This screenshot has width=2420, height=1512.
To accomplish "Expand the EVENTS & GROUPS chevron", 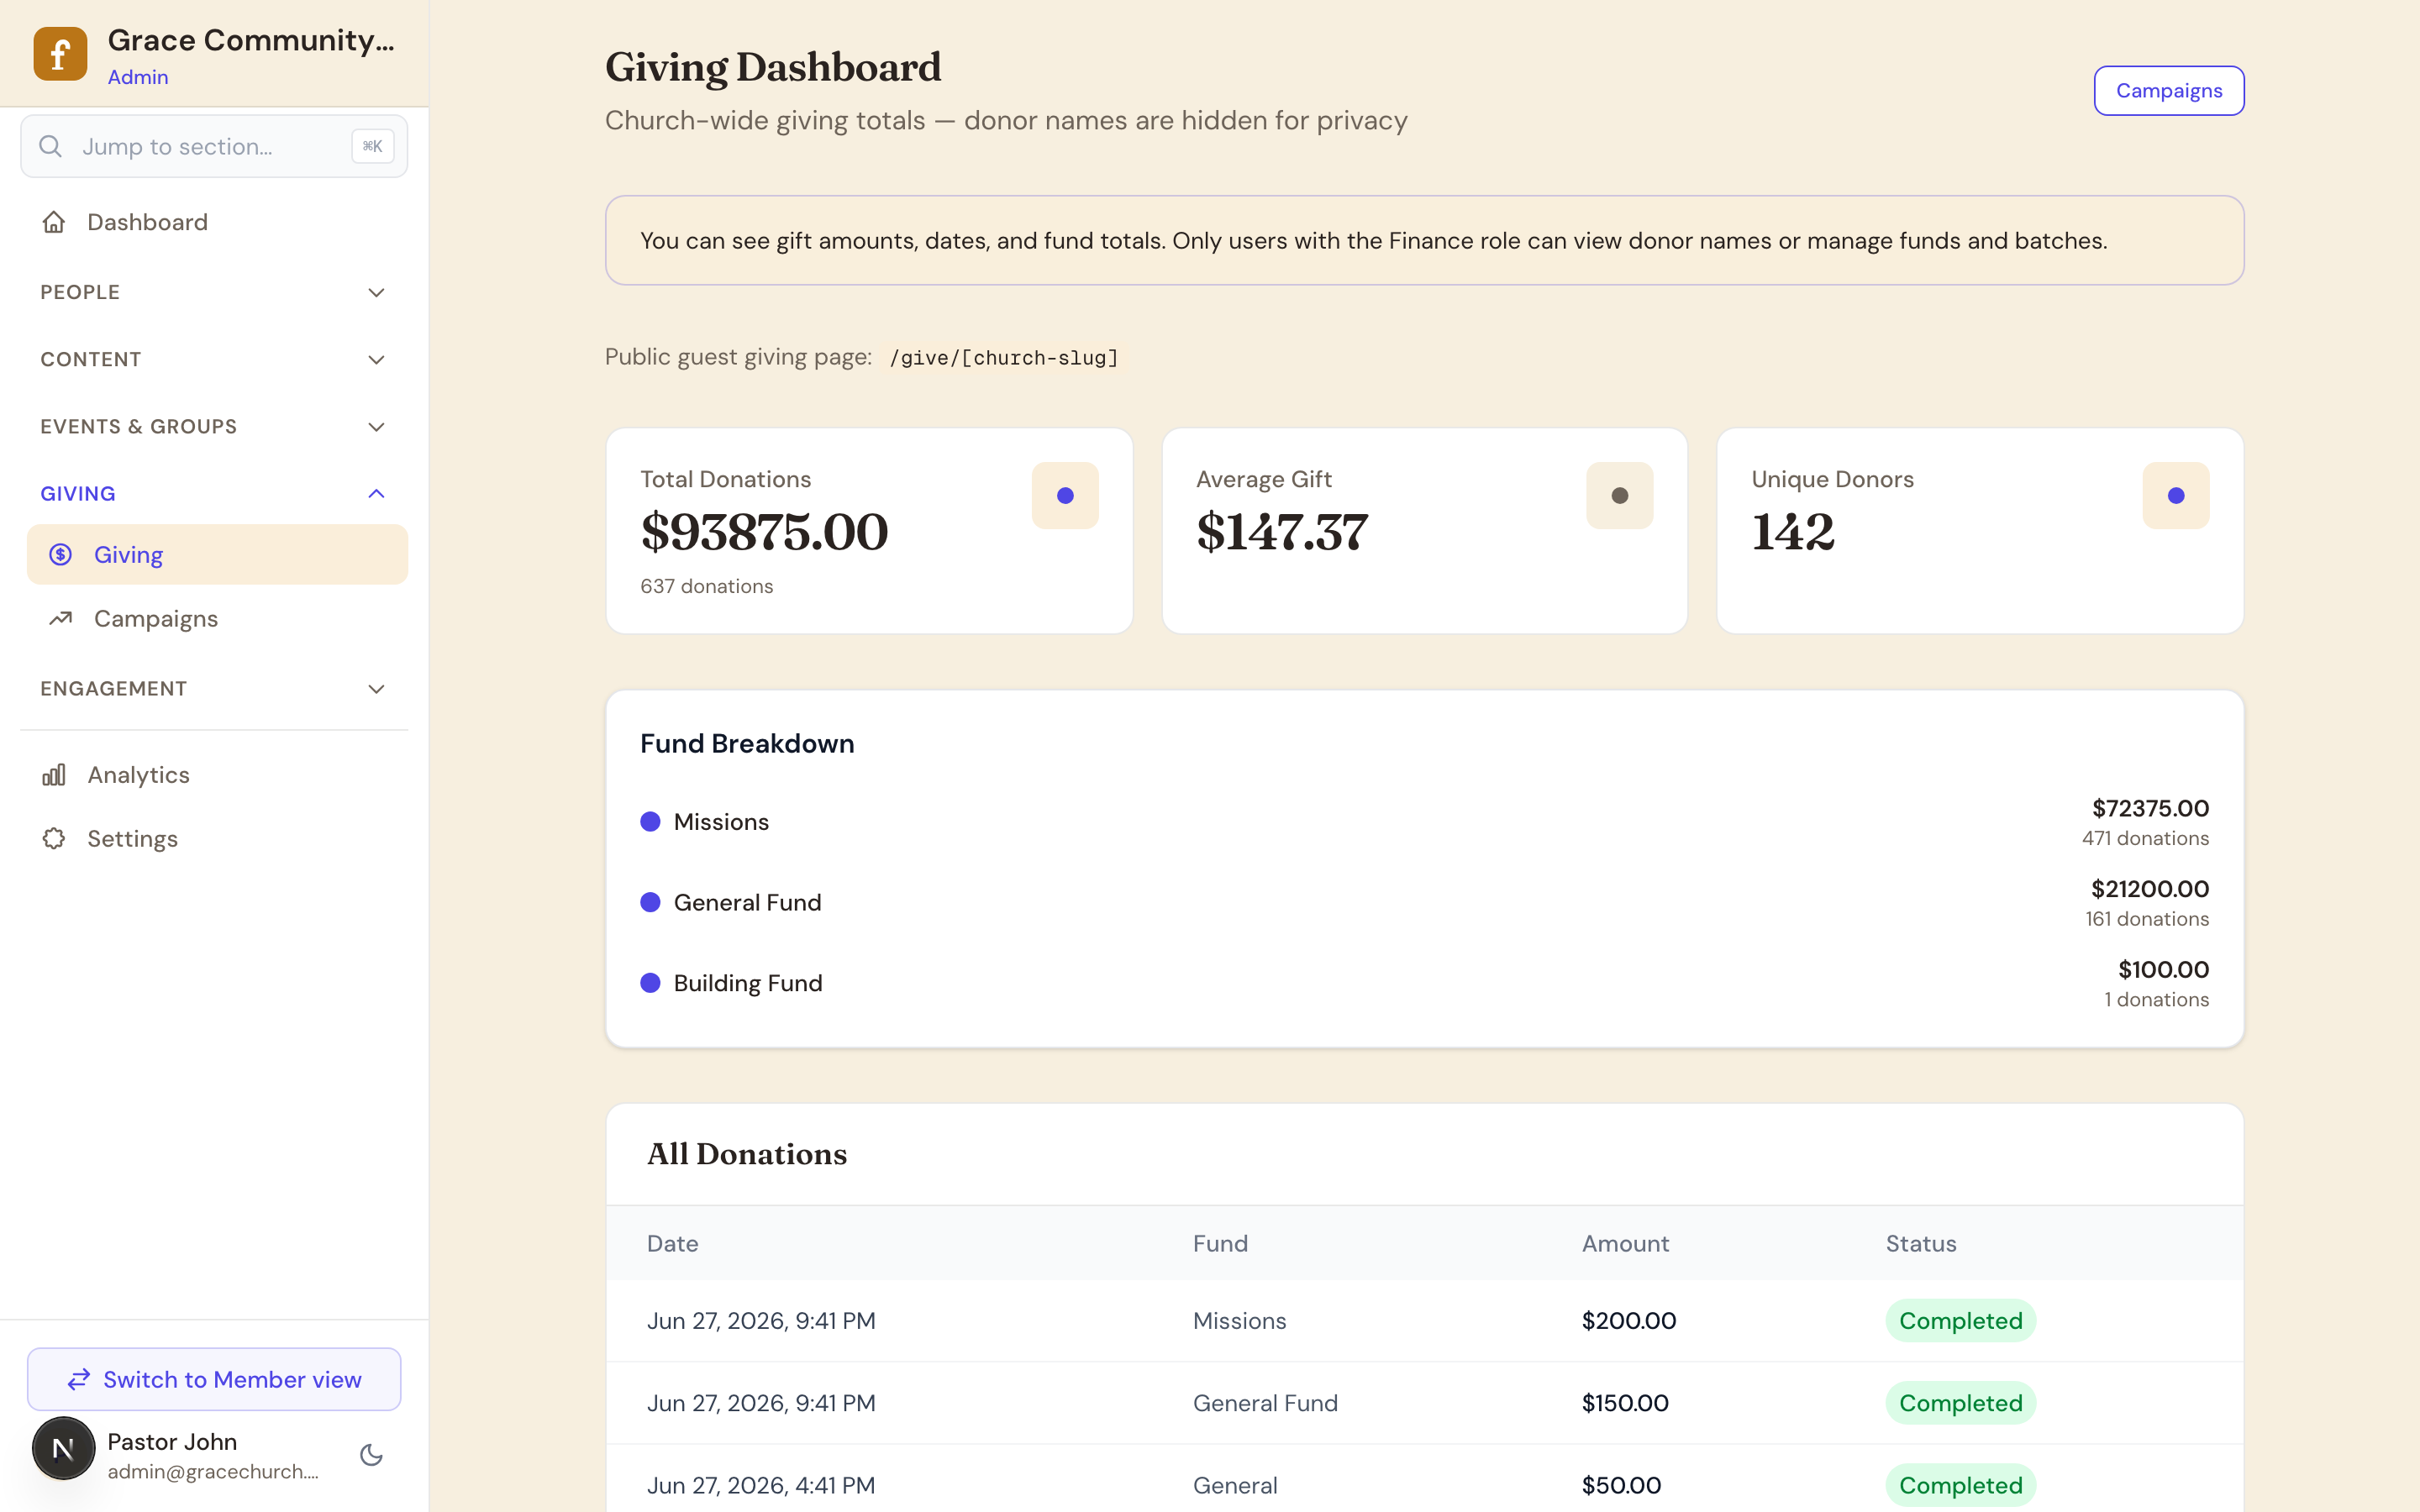I will click(376, 427).
